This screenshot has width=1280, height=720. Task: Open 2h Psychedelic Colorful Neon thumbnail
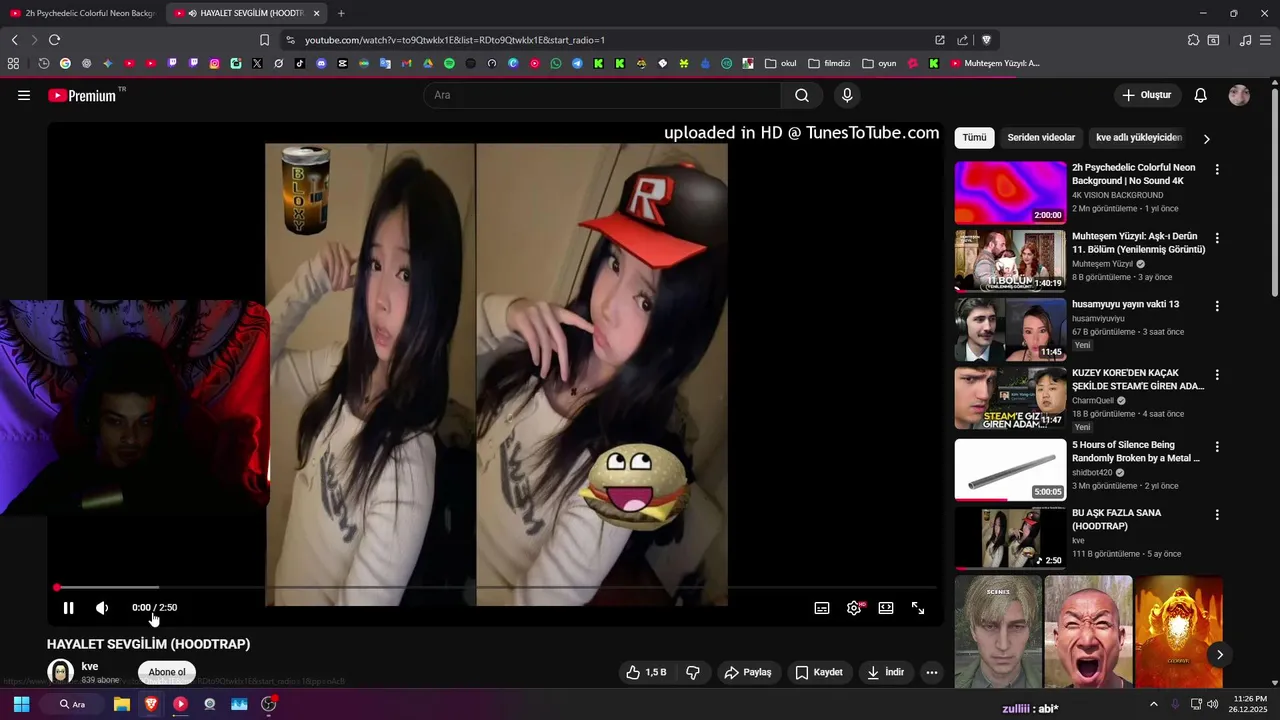pyautogui.click(x=1010, y=193)
